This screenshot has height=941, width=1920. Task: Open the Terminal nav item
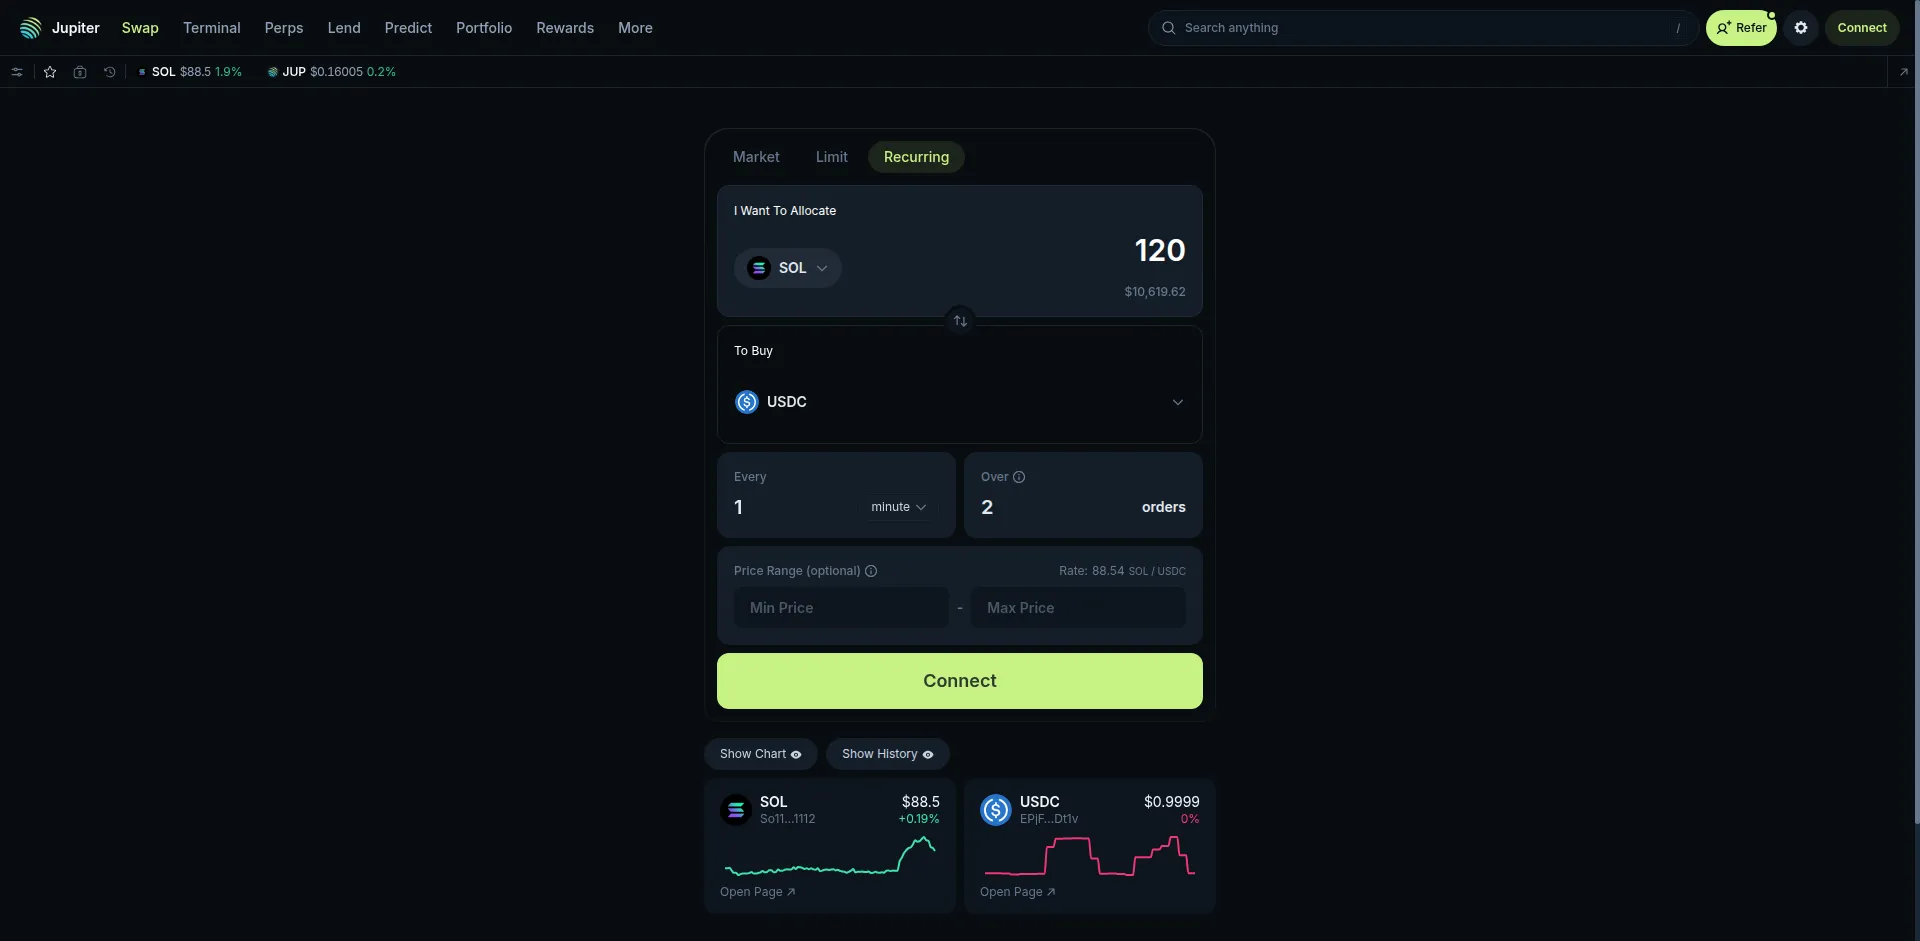212,28
